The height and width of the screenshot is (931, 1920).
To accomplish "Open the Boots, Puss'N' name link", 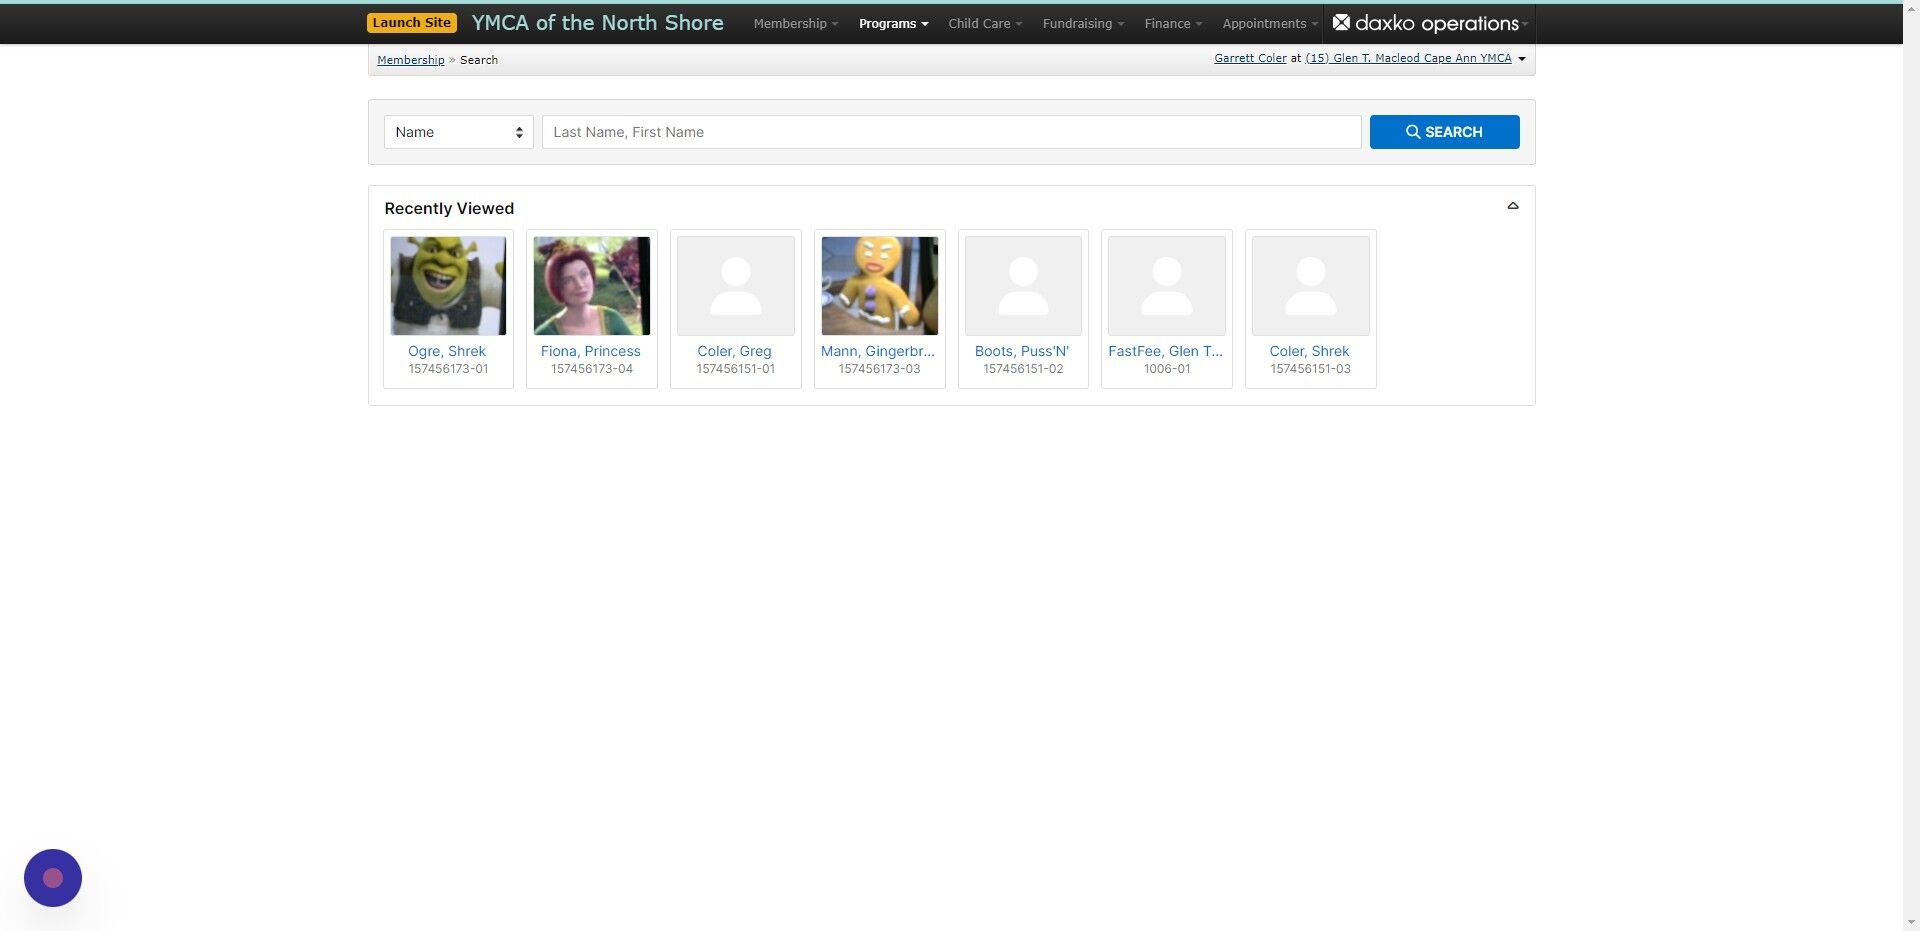I will pyautogui.click(x=1022, y=351).
